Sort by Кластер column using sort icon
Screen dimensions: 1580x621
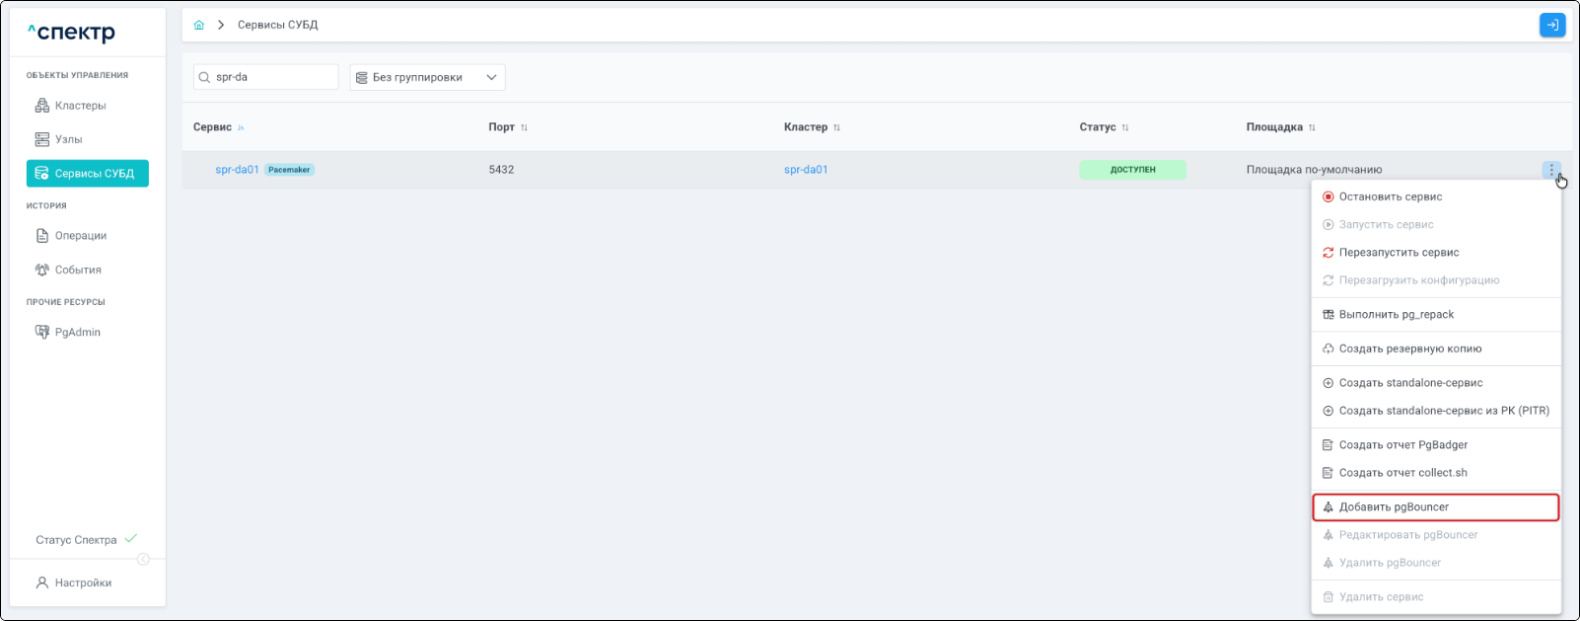coord(837,128)
